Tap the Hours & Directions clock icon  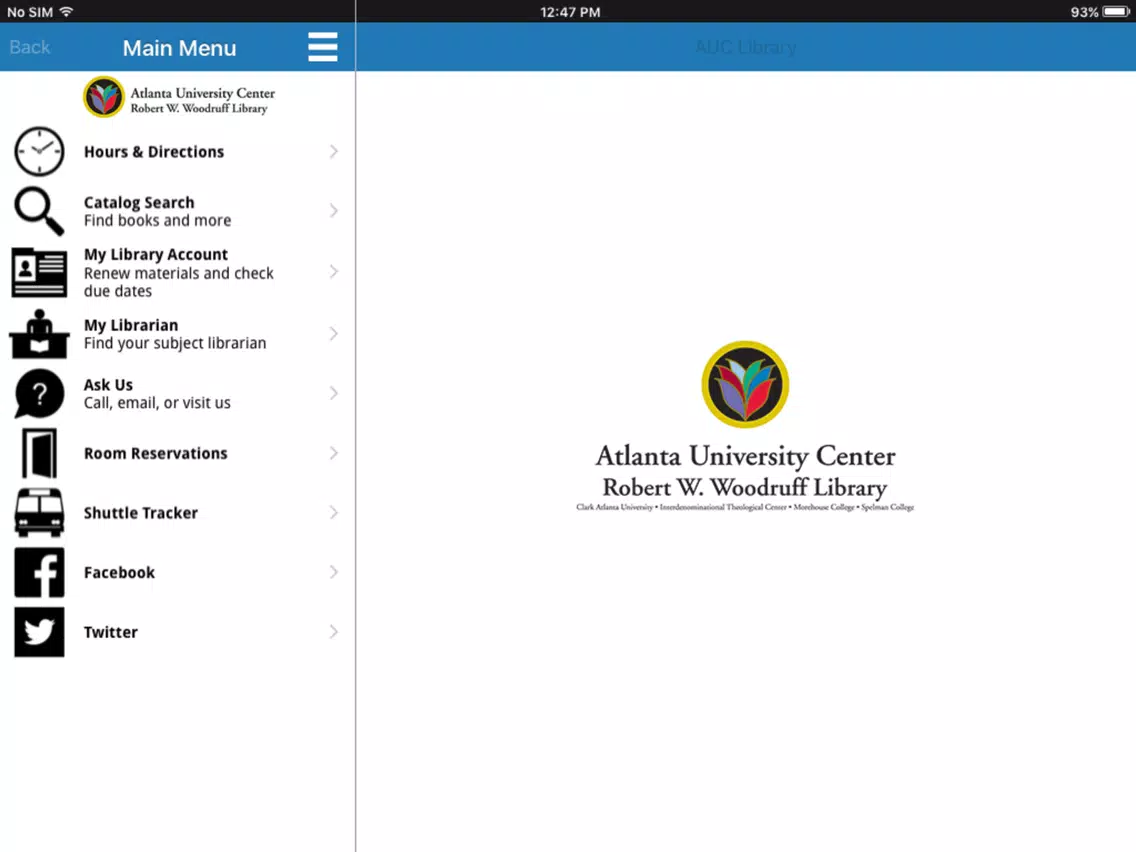click(39, 151)
